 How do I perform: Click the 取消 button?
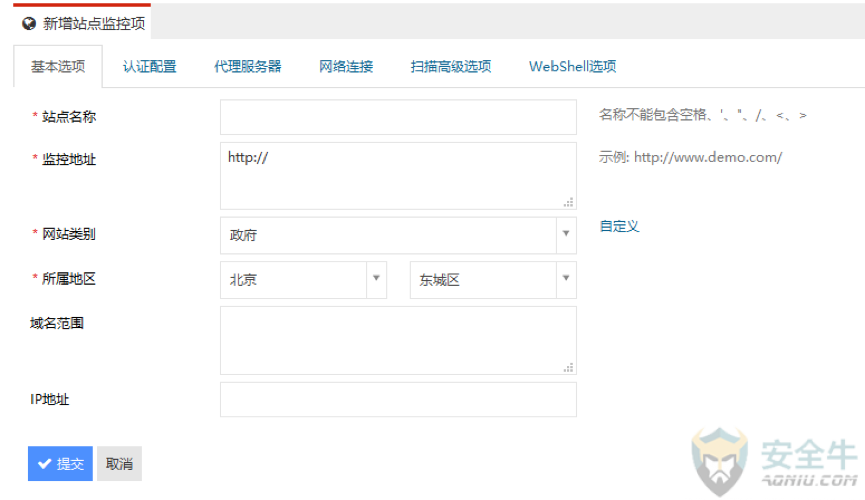(x=119, y=464)
